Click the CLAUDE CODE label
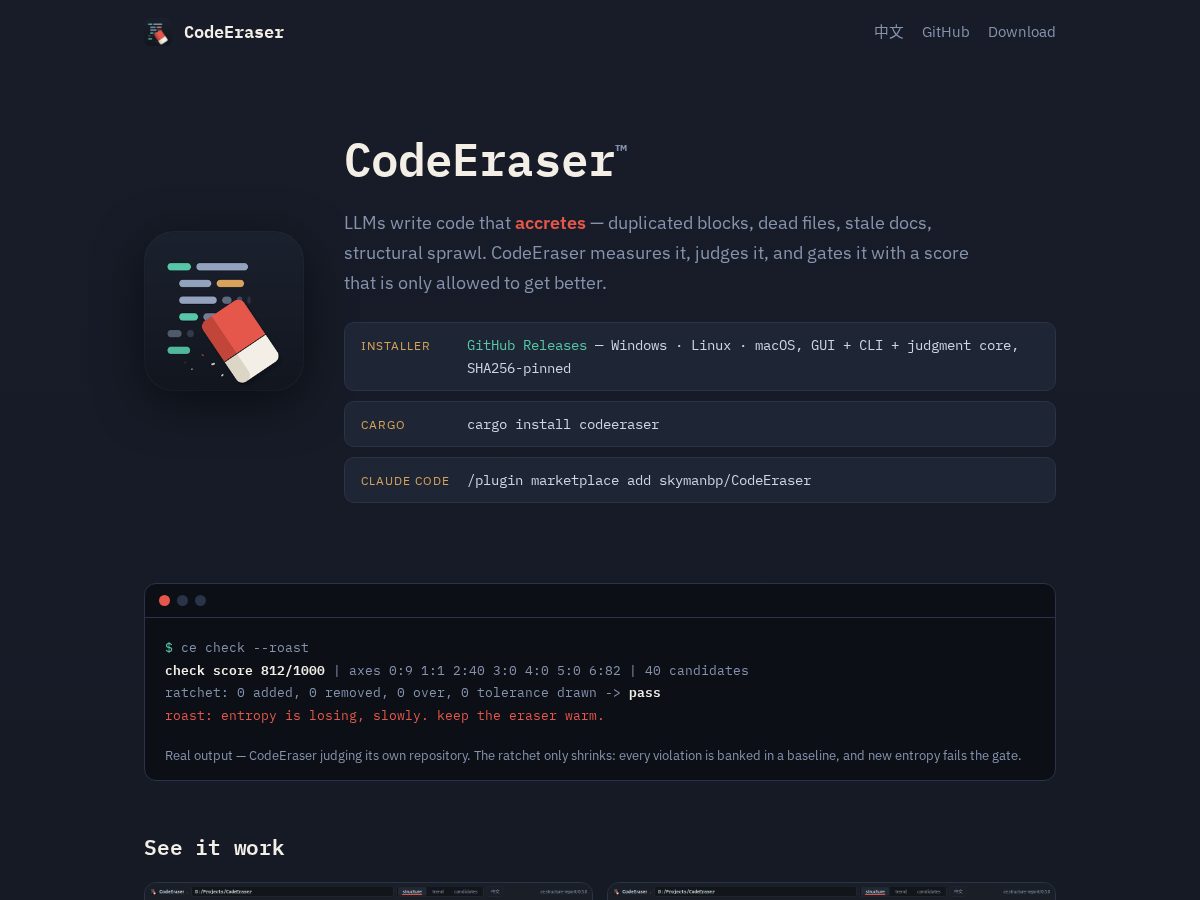The height and width of the screenshot is (900, 1200). coord(405,481)
